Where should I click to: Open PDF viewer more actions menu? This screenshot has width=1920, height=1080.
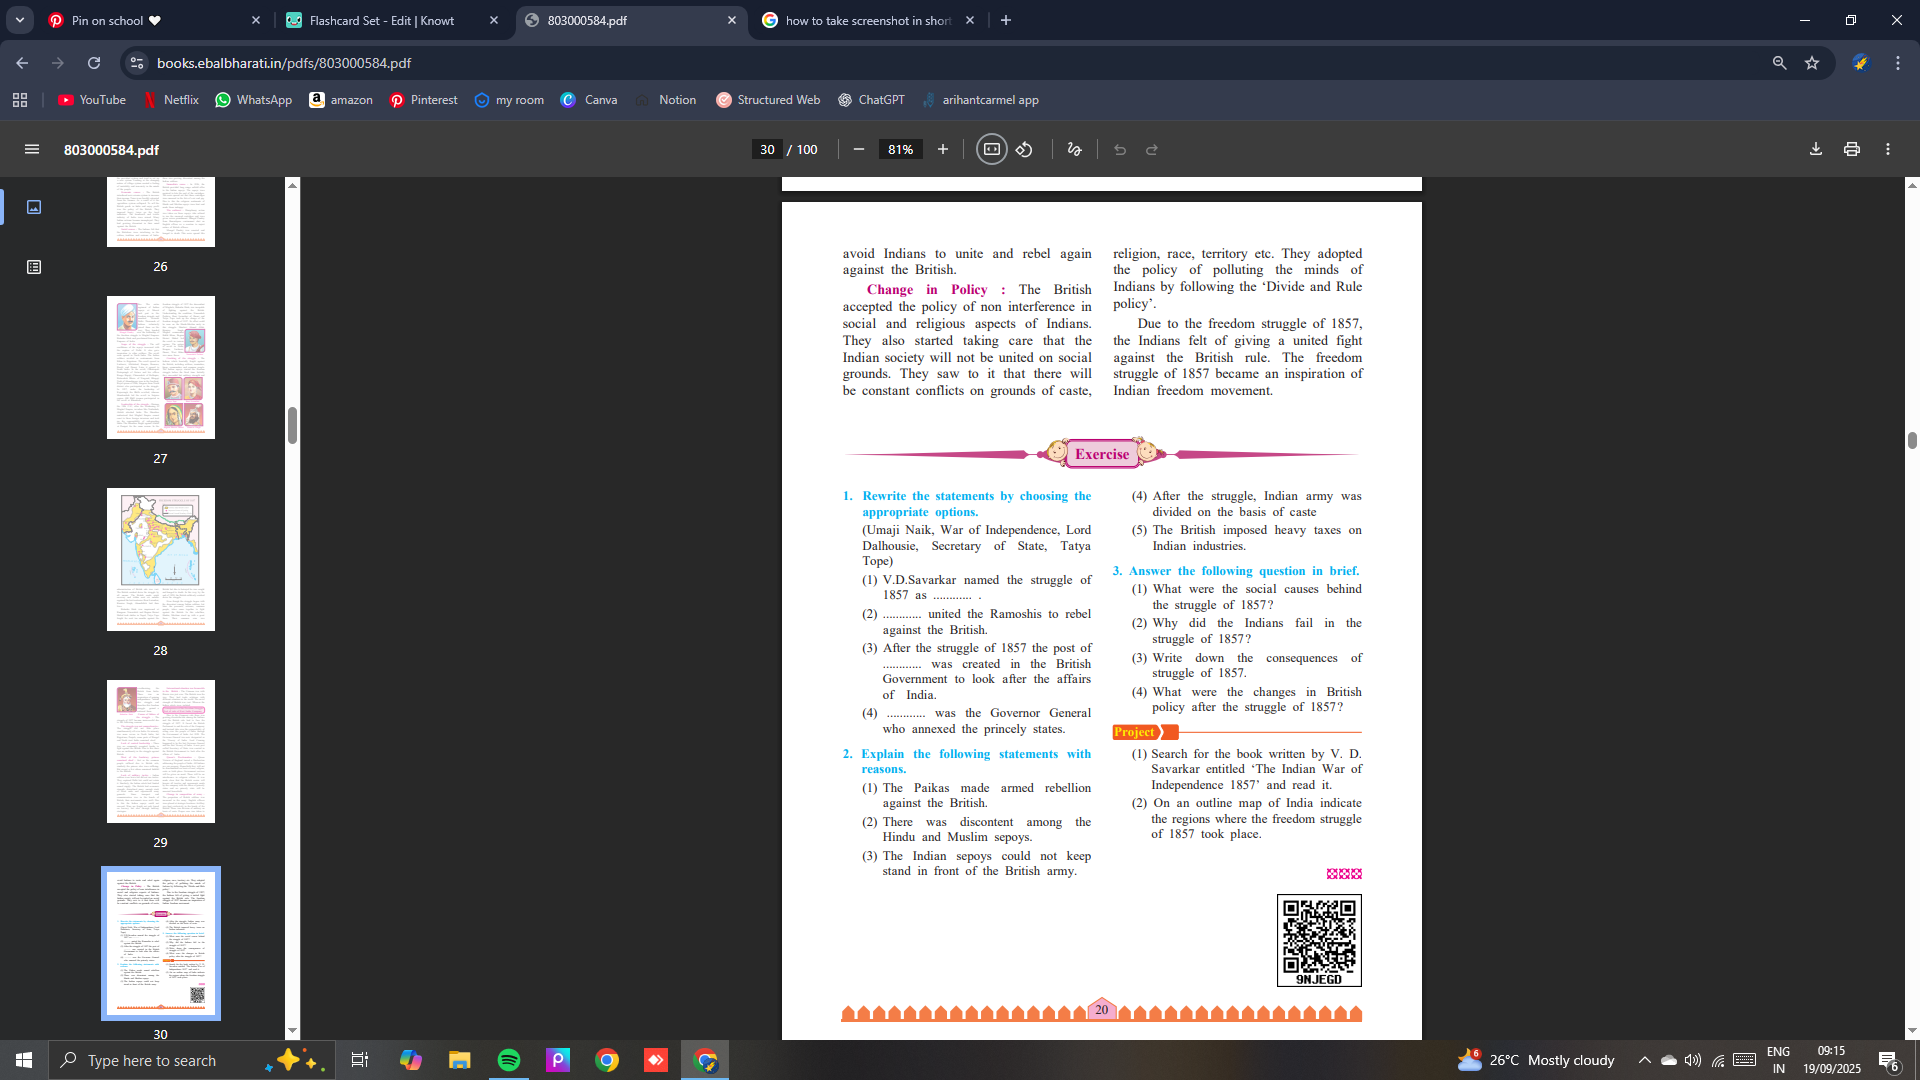pyautogui.click(x=1887, y=150)
